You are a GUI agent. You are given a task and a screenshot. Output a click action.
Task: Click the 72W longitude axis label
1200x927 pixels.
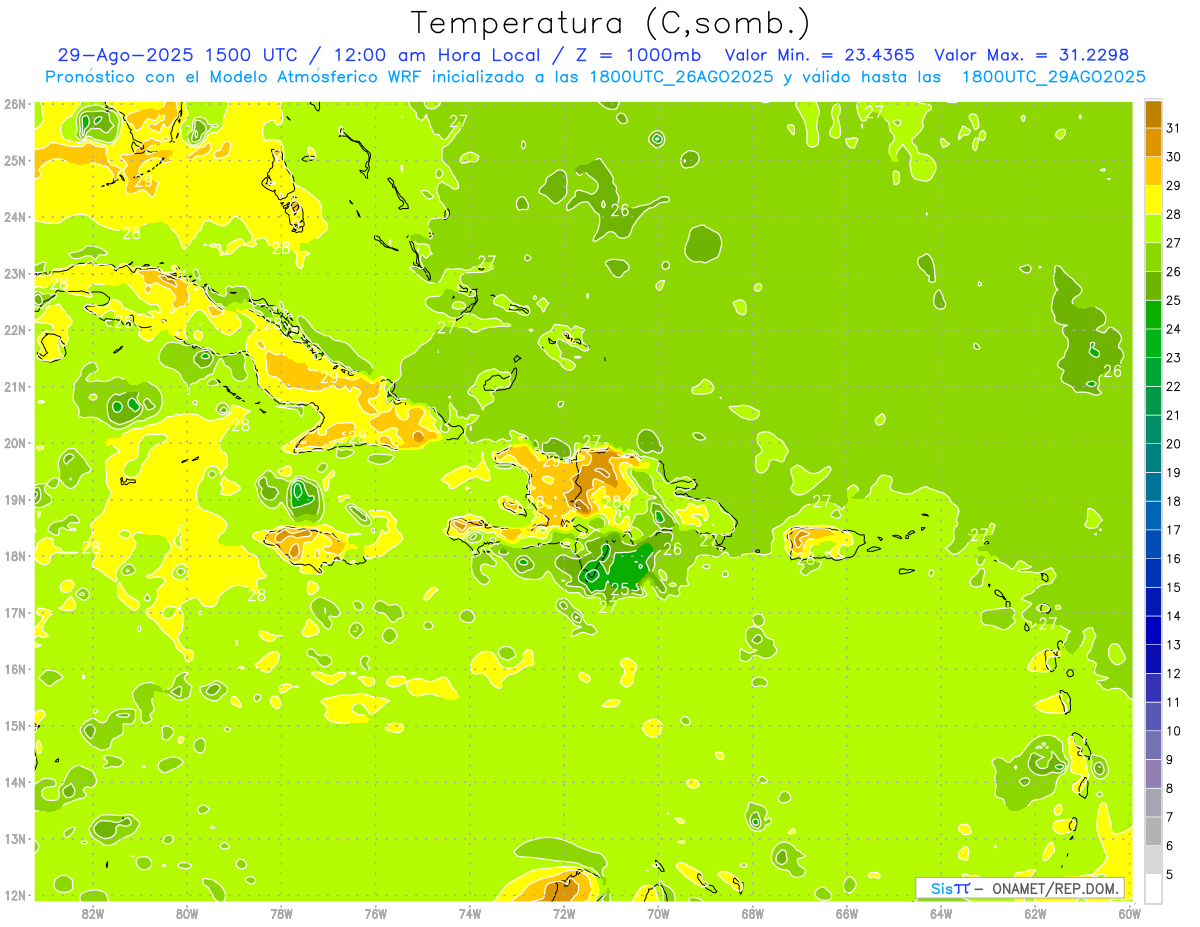point(564,913)
